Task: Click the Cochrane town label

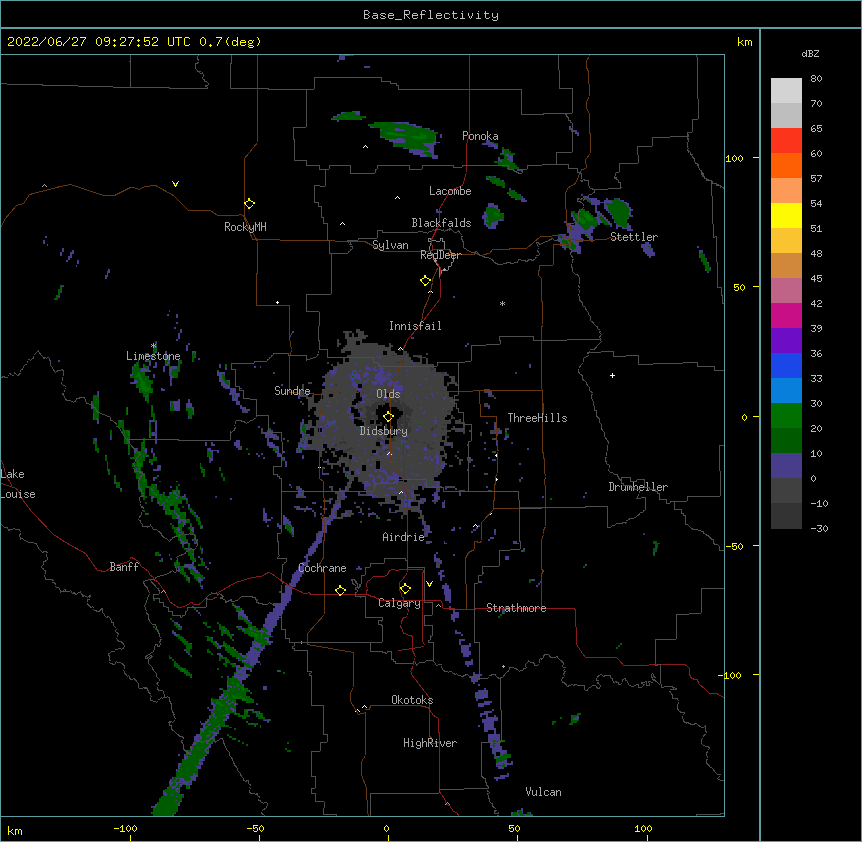Action: (x=322, y=568)
